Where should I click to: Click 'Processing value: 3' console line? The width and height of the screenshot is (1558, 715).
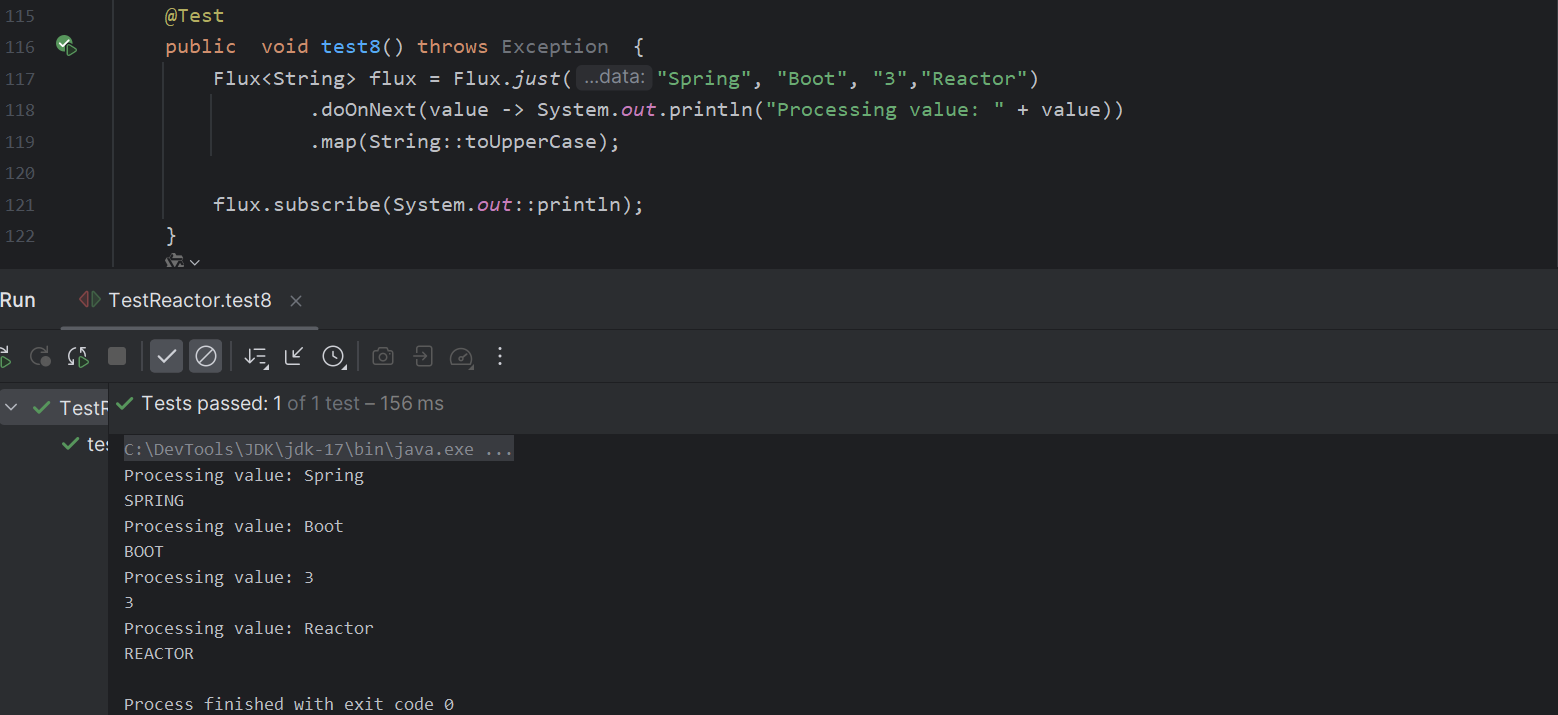pos(218,577)
